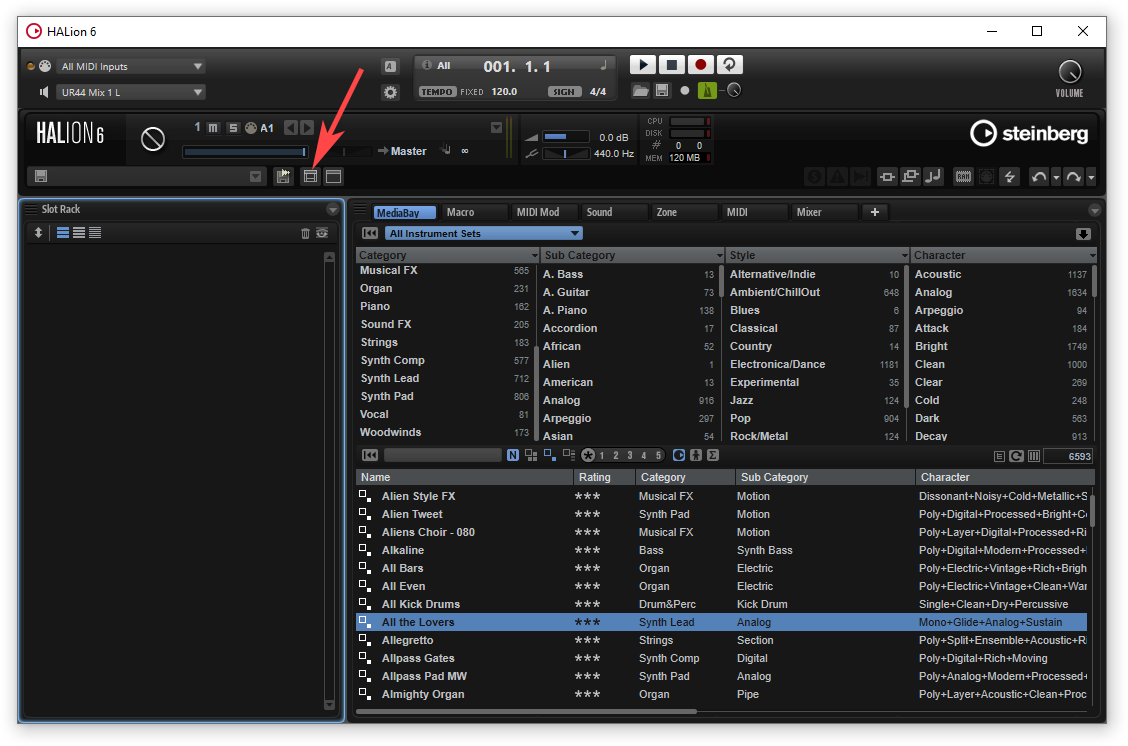
Task: Open the All MIDI Inputs dropdown
Action: click(x=130, y=66)
